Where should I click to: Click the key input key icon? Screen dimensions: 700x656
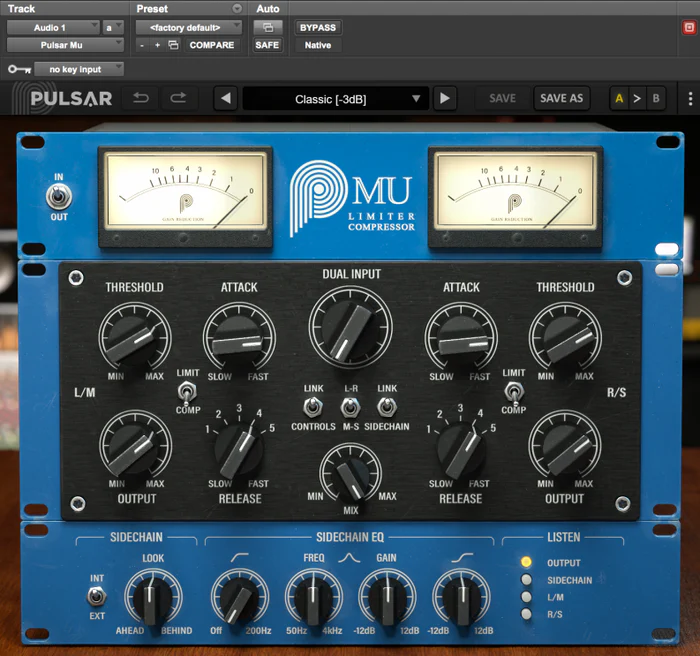[17, 69]
